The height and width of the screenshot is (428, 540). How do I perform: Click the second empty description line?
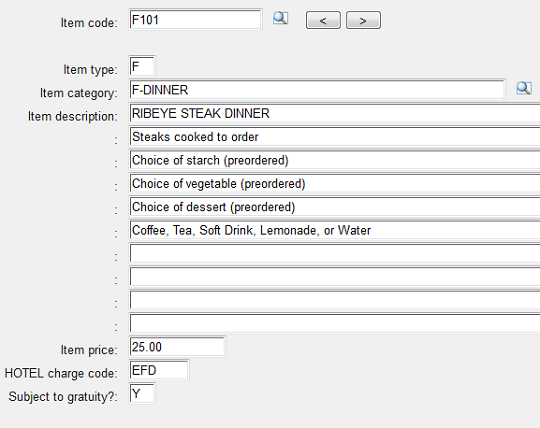tap(335, 277)
